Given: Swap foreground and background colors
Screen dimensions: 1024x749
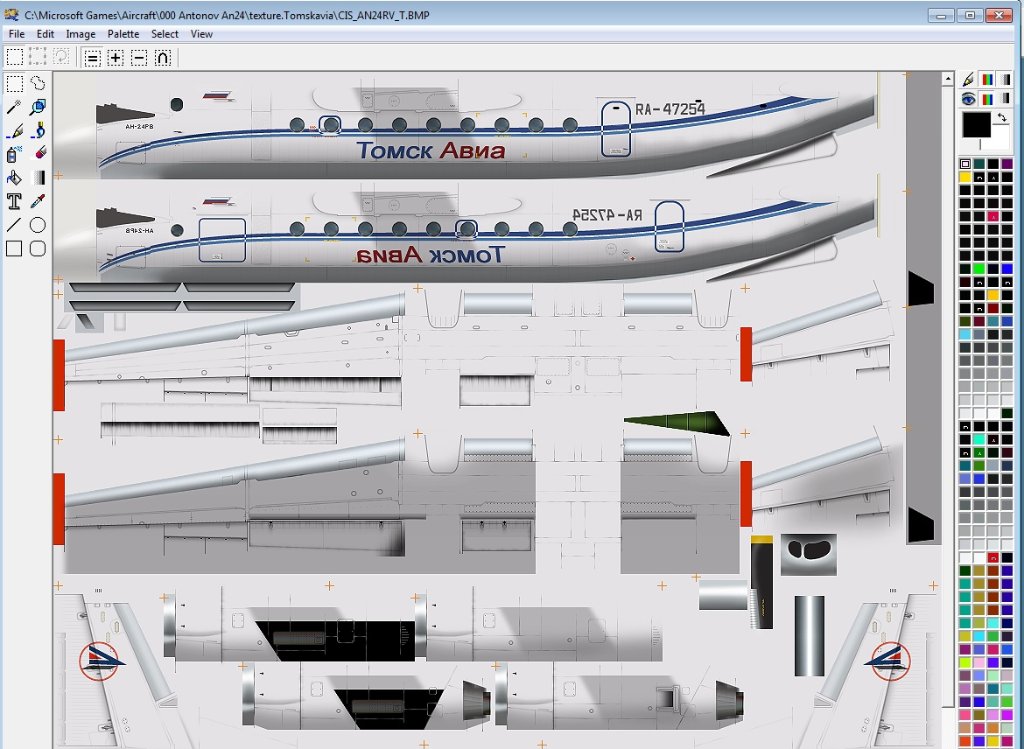Looking at the screenshot, I should pos(1001,118).
